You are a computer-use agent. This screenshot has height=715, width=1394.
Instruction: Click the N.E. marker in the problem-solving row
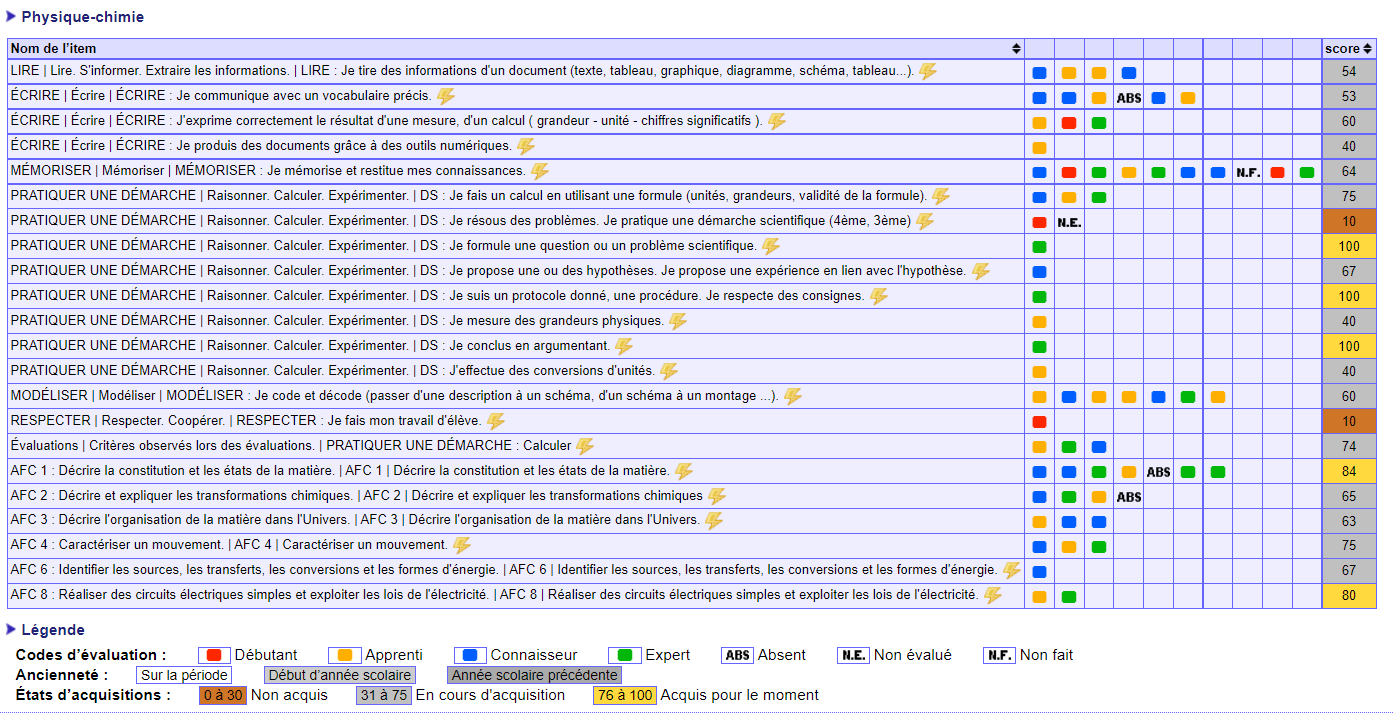tap(1069, 222)
